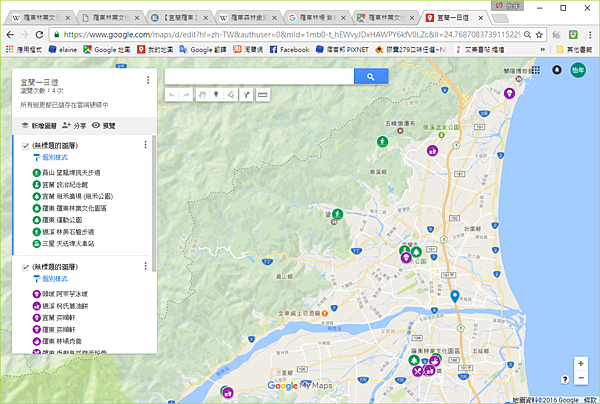Select the undo arrow in map toolbar
This screenshot has width=600, height=404.
click(x=172, y=95)
